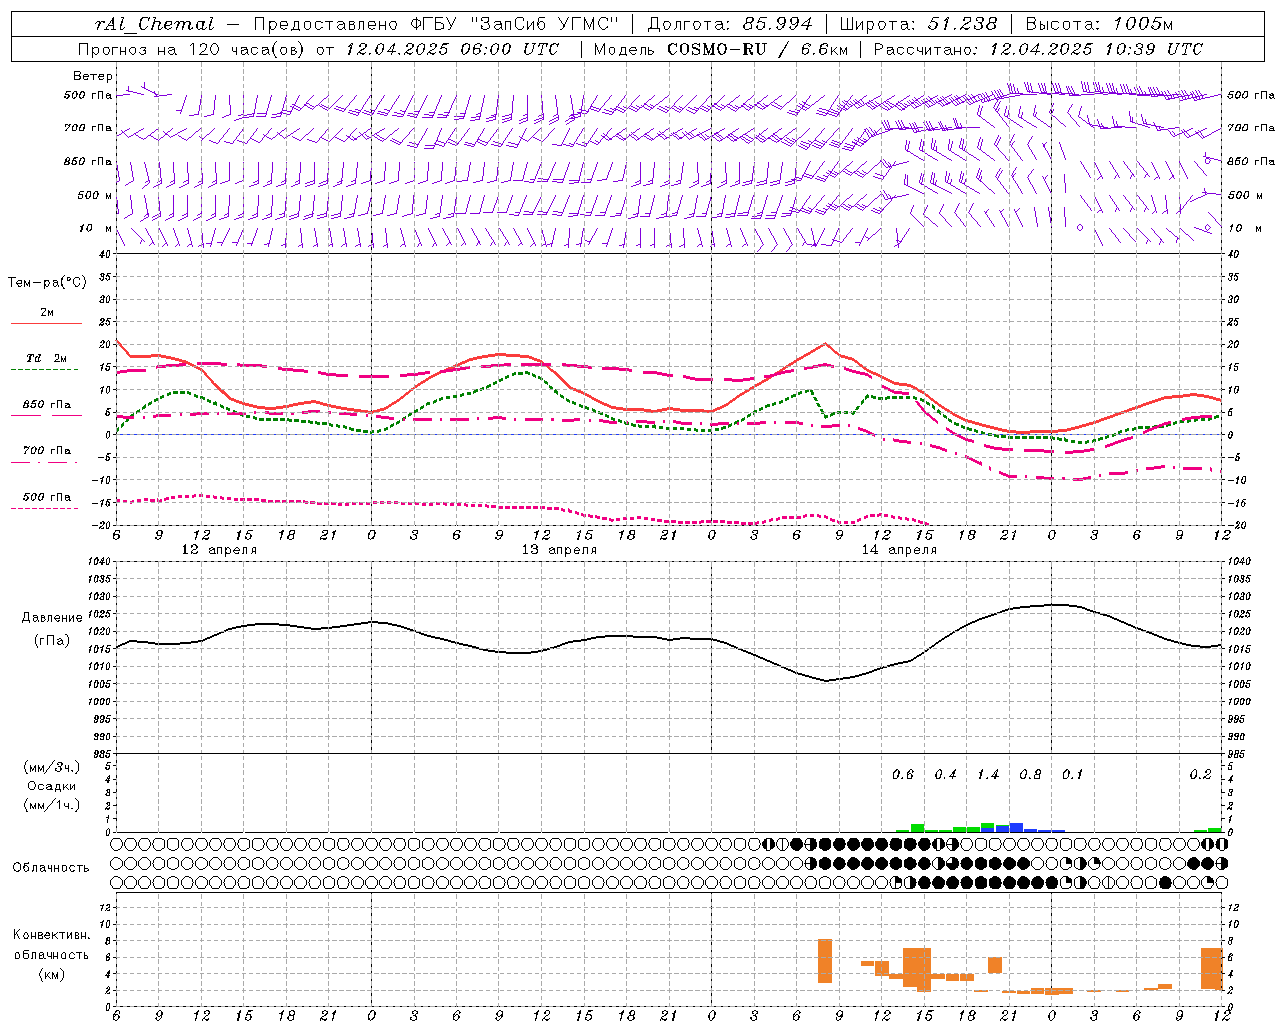Viewport: 1280px width, 1024px height.
Task: Click the Ветер wind panel label
Action: click(x=93, y=76)
